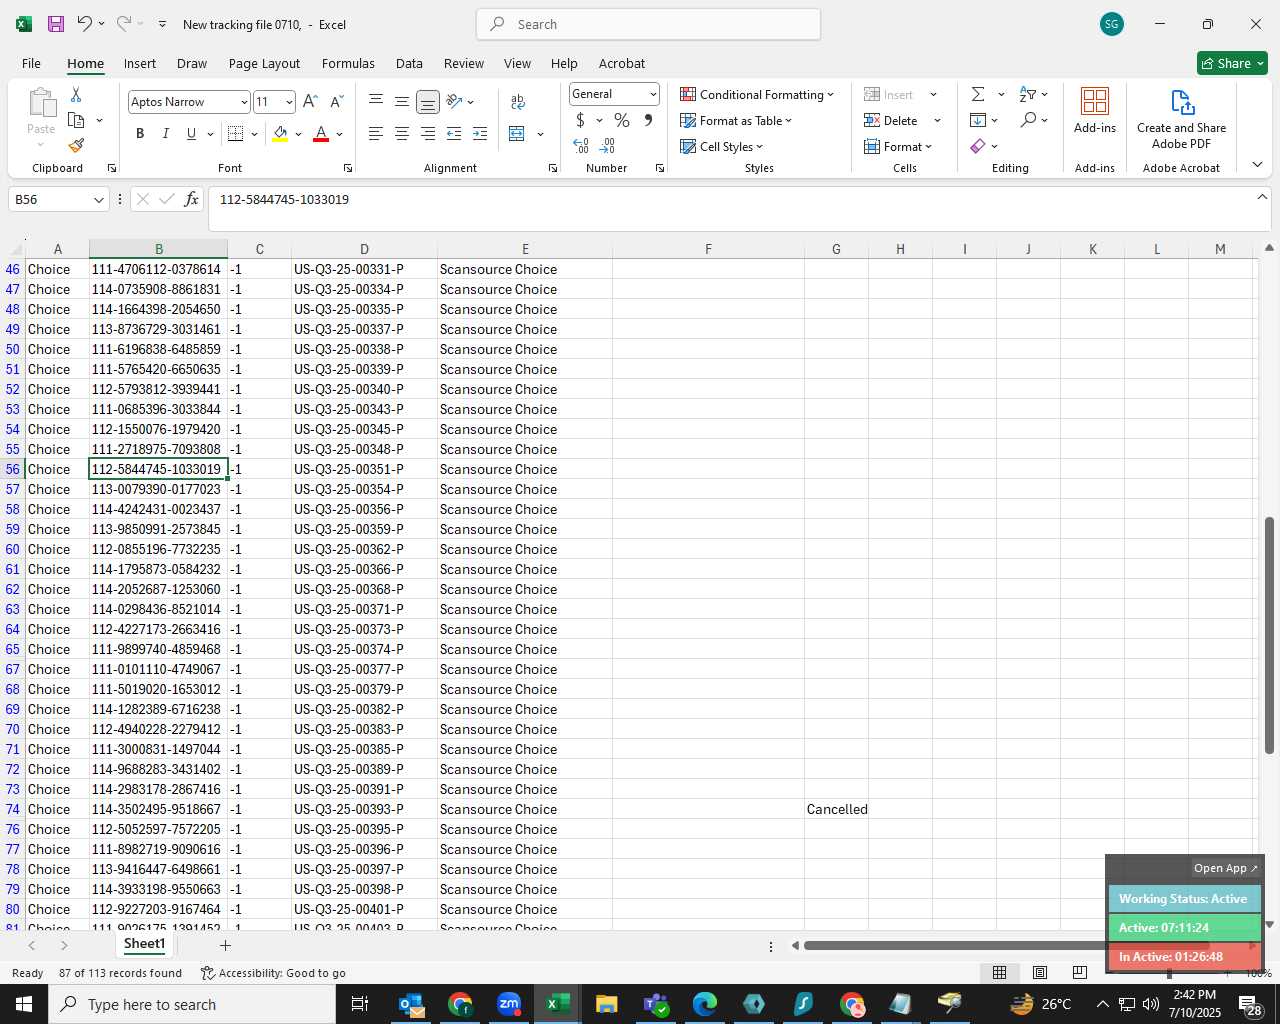1280x1024 pixels.
Task: Click the Format Painter brush icon
Action: click(76, 145)
